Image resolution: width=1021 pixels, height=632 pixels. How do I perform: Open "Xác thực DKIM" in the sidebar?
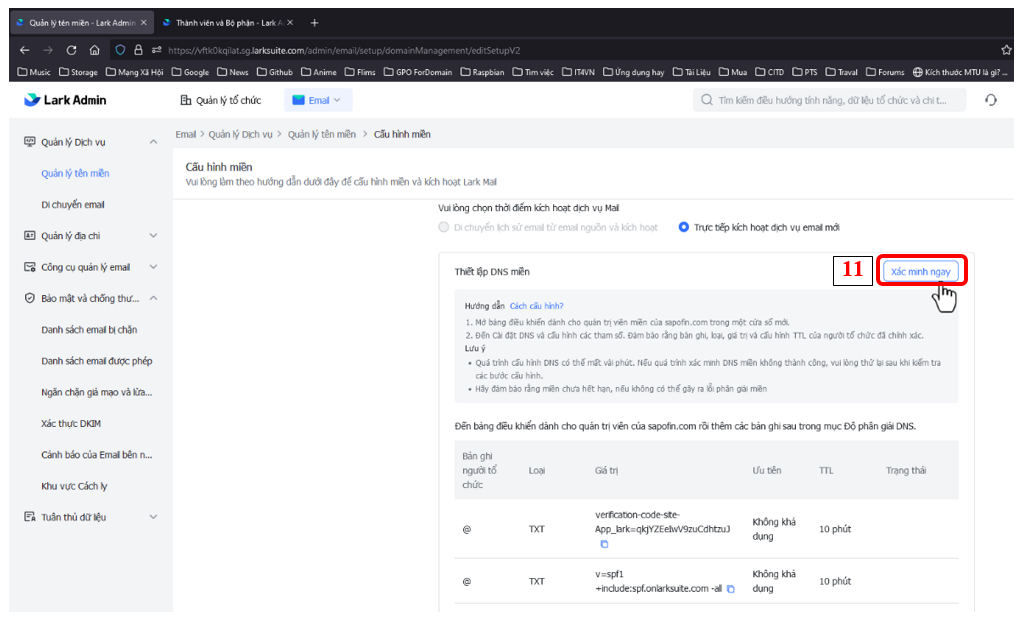(x=73, y=423)
